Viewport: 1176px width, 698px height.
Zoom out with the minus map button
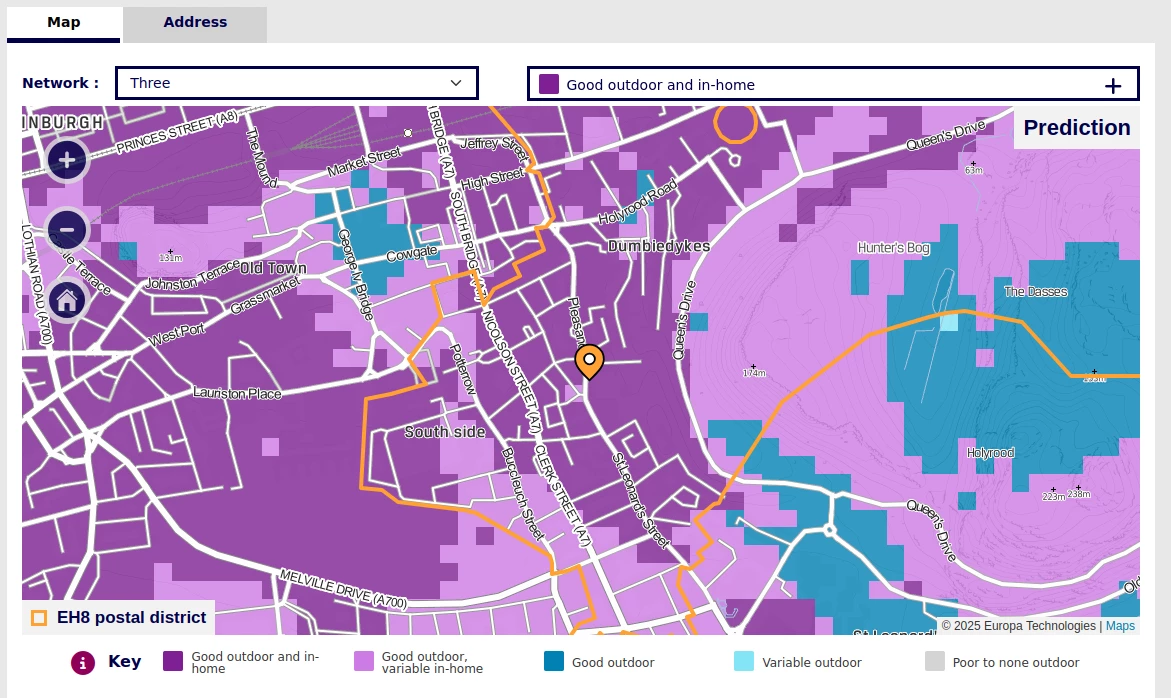[67, 229]
